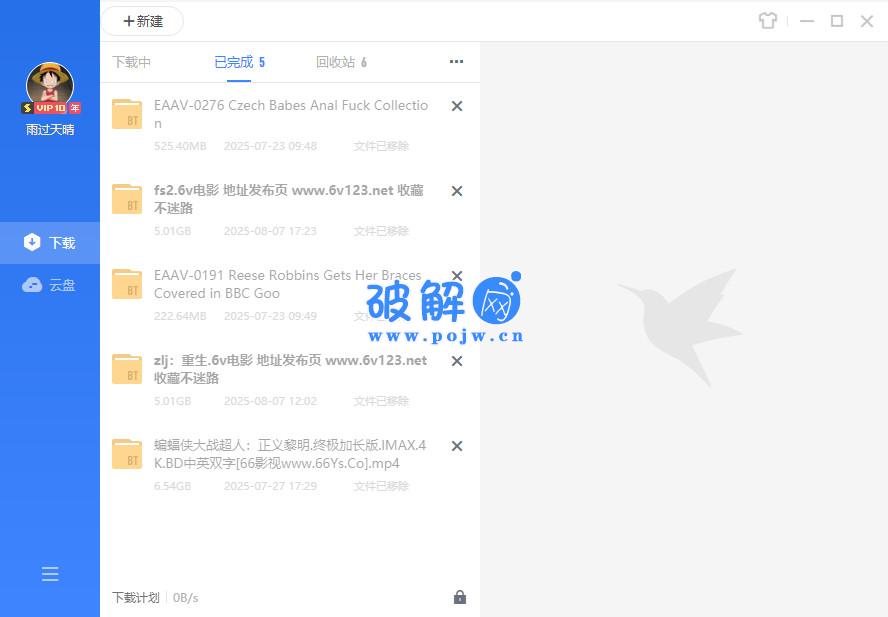The image size is (888, 617).
Task: Click the T-shirt skin/theme icon in titlebar
Action: [767, 20]
